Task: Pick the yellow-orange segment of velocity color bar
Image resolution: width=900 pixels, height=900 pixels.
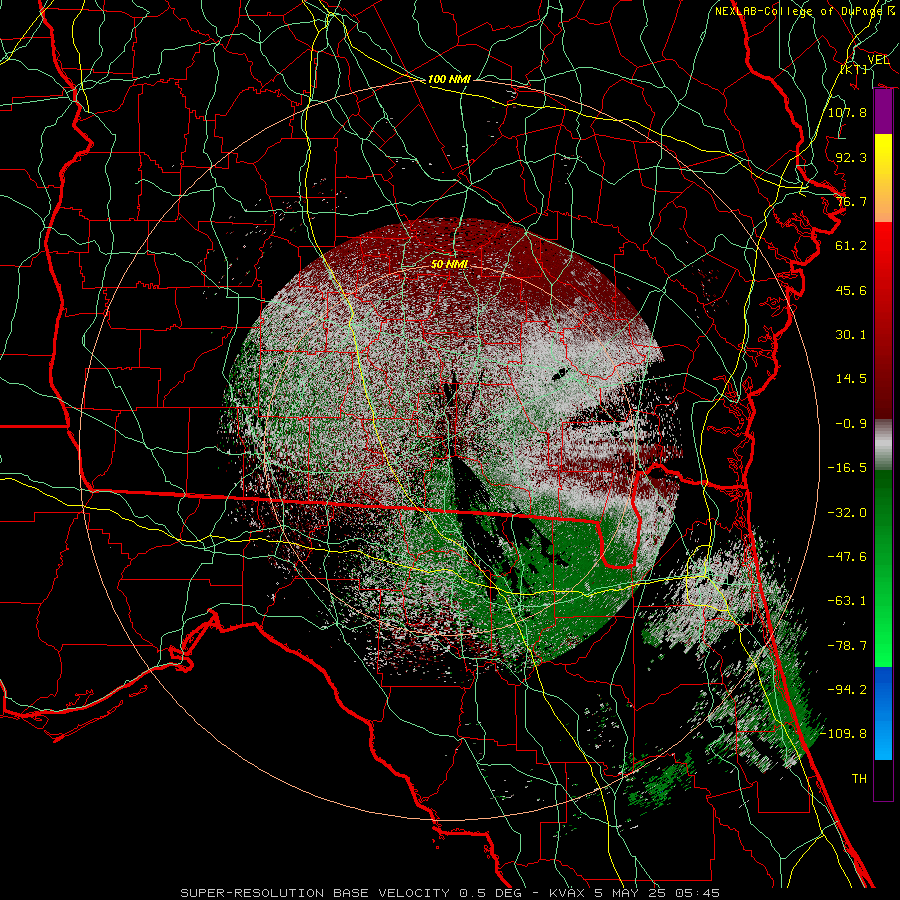Action: tap(883, 178)
